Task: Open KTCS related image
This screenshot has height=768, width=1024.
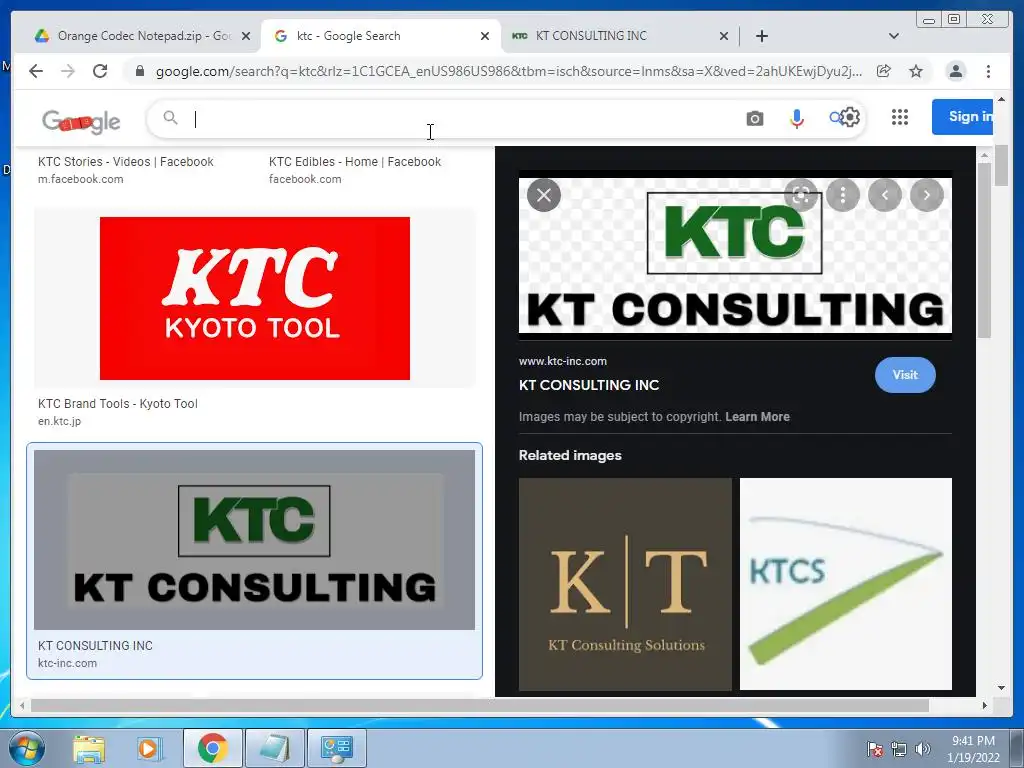Action: (846, 584)
